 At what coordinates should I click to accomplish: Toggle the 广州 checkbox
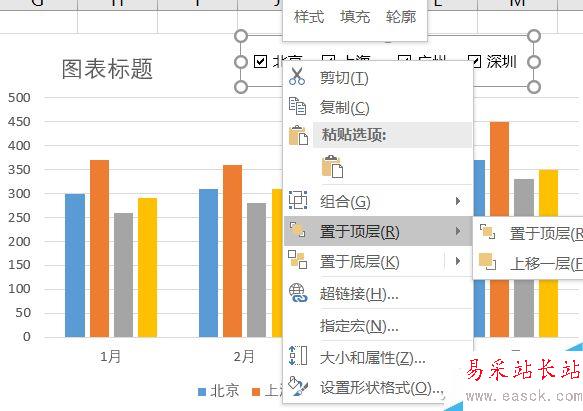click(404, 59)
